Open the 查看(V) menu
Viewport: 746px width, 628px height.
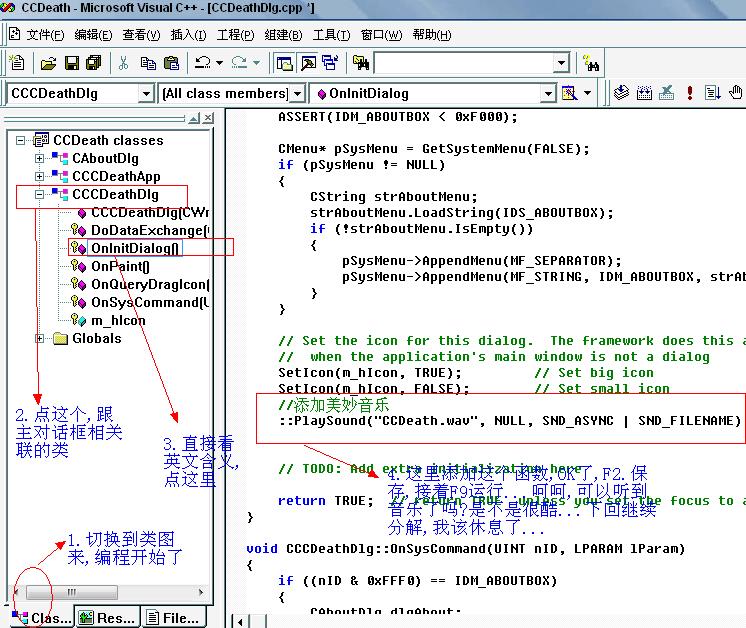[x=141, y=35]
